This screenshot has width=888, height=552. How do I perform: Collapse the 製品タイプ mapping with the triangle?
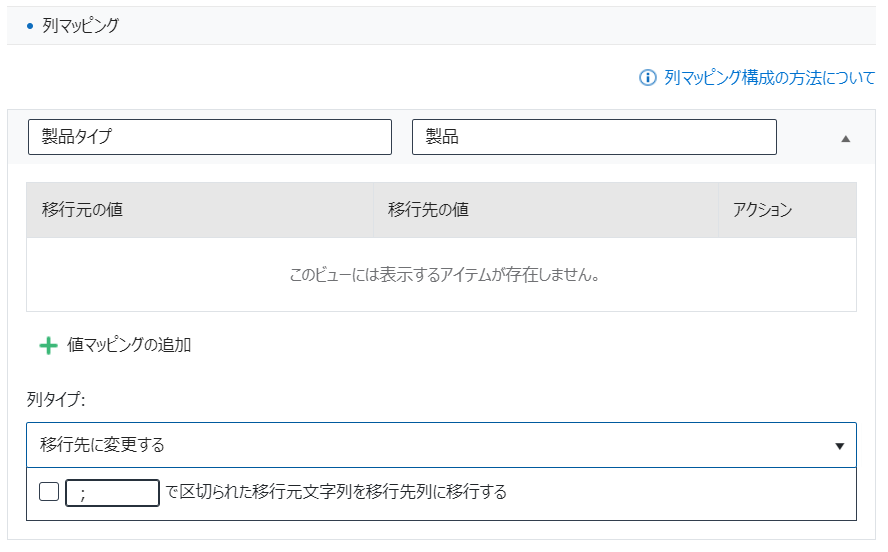(846, 139)
